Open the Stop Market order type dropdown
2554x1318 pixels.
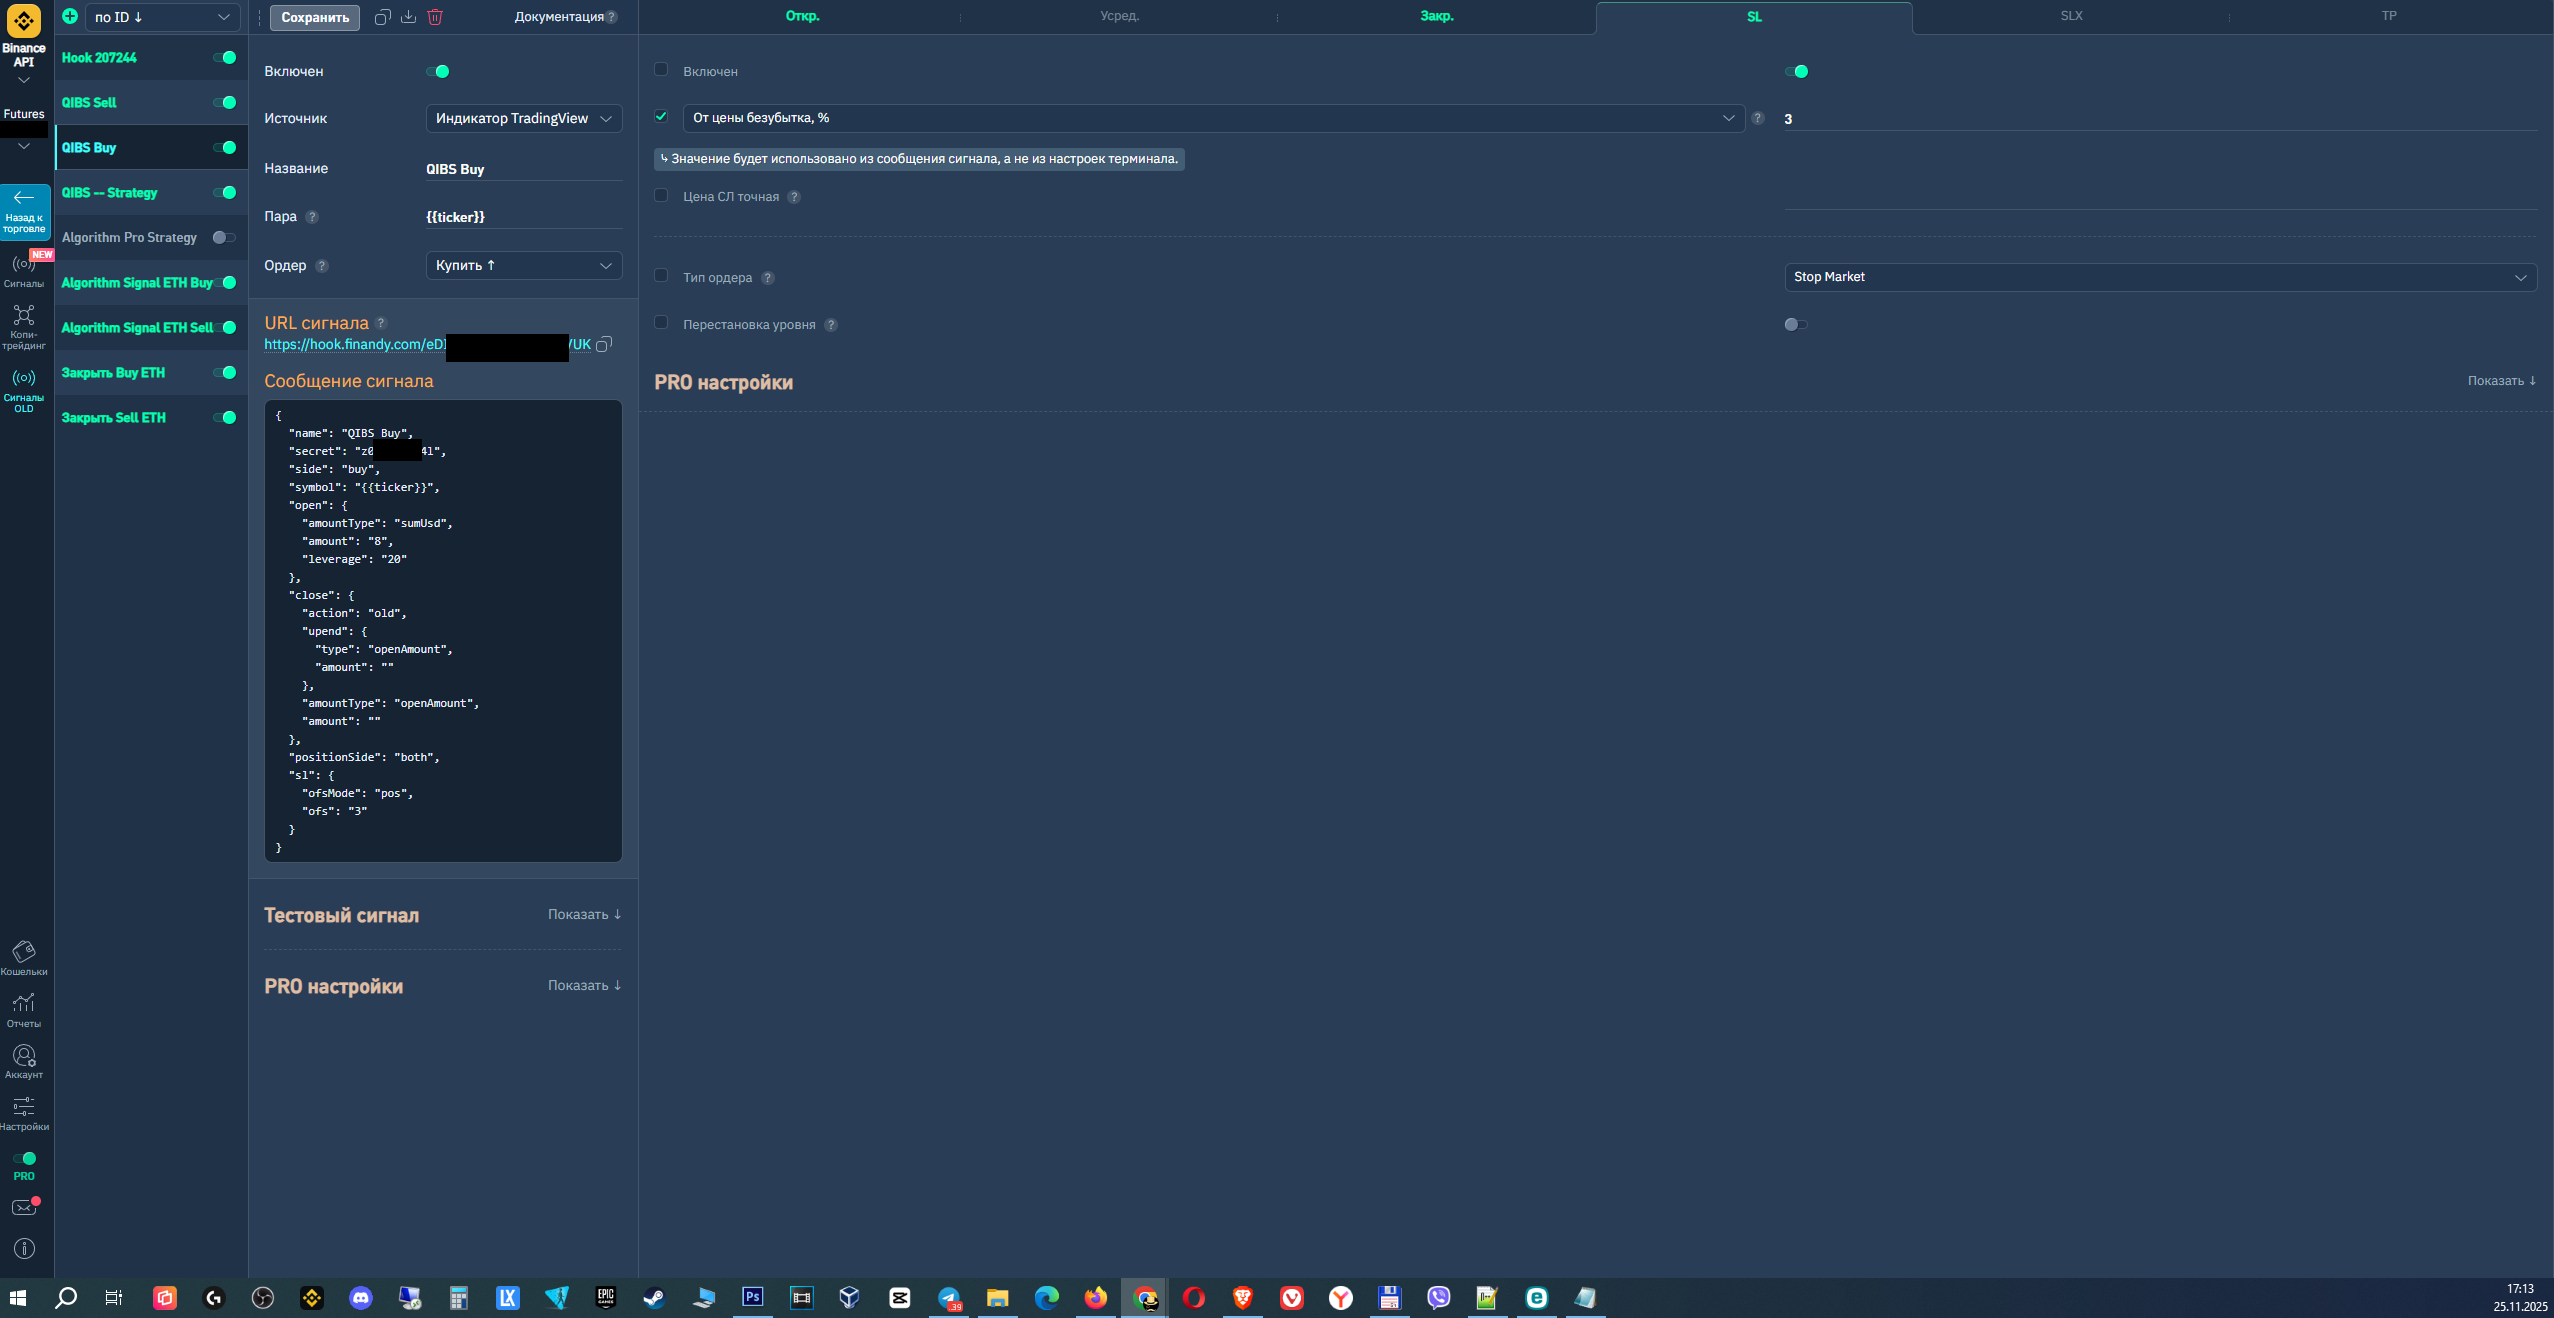(2160, 277)
